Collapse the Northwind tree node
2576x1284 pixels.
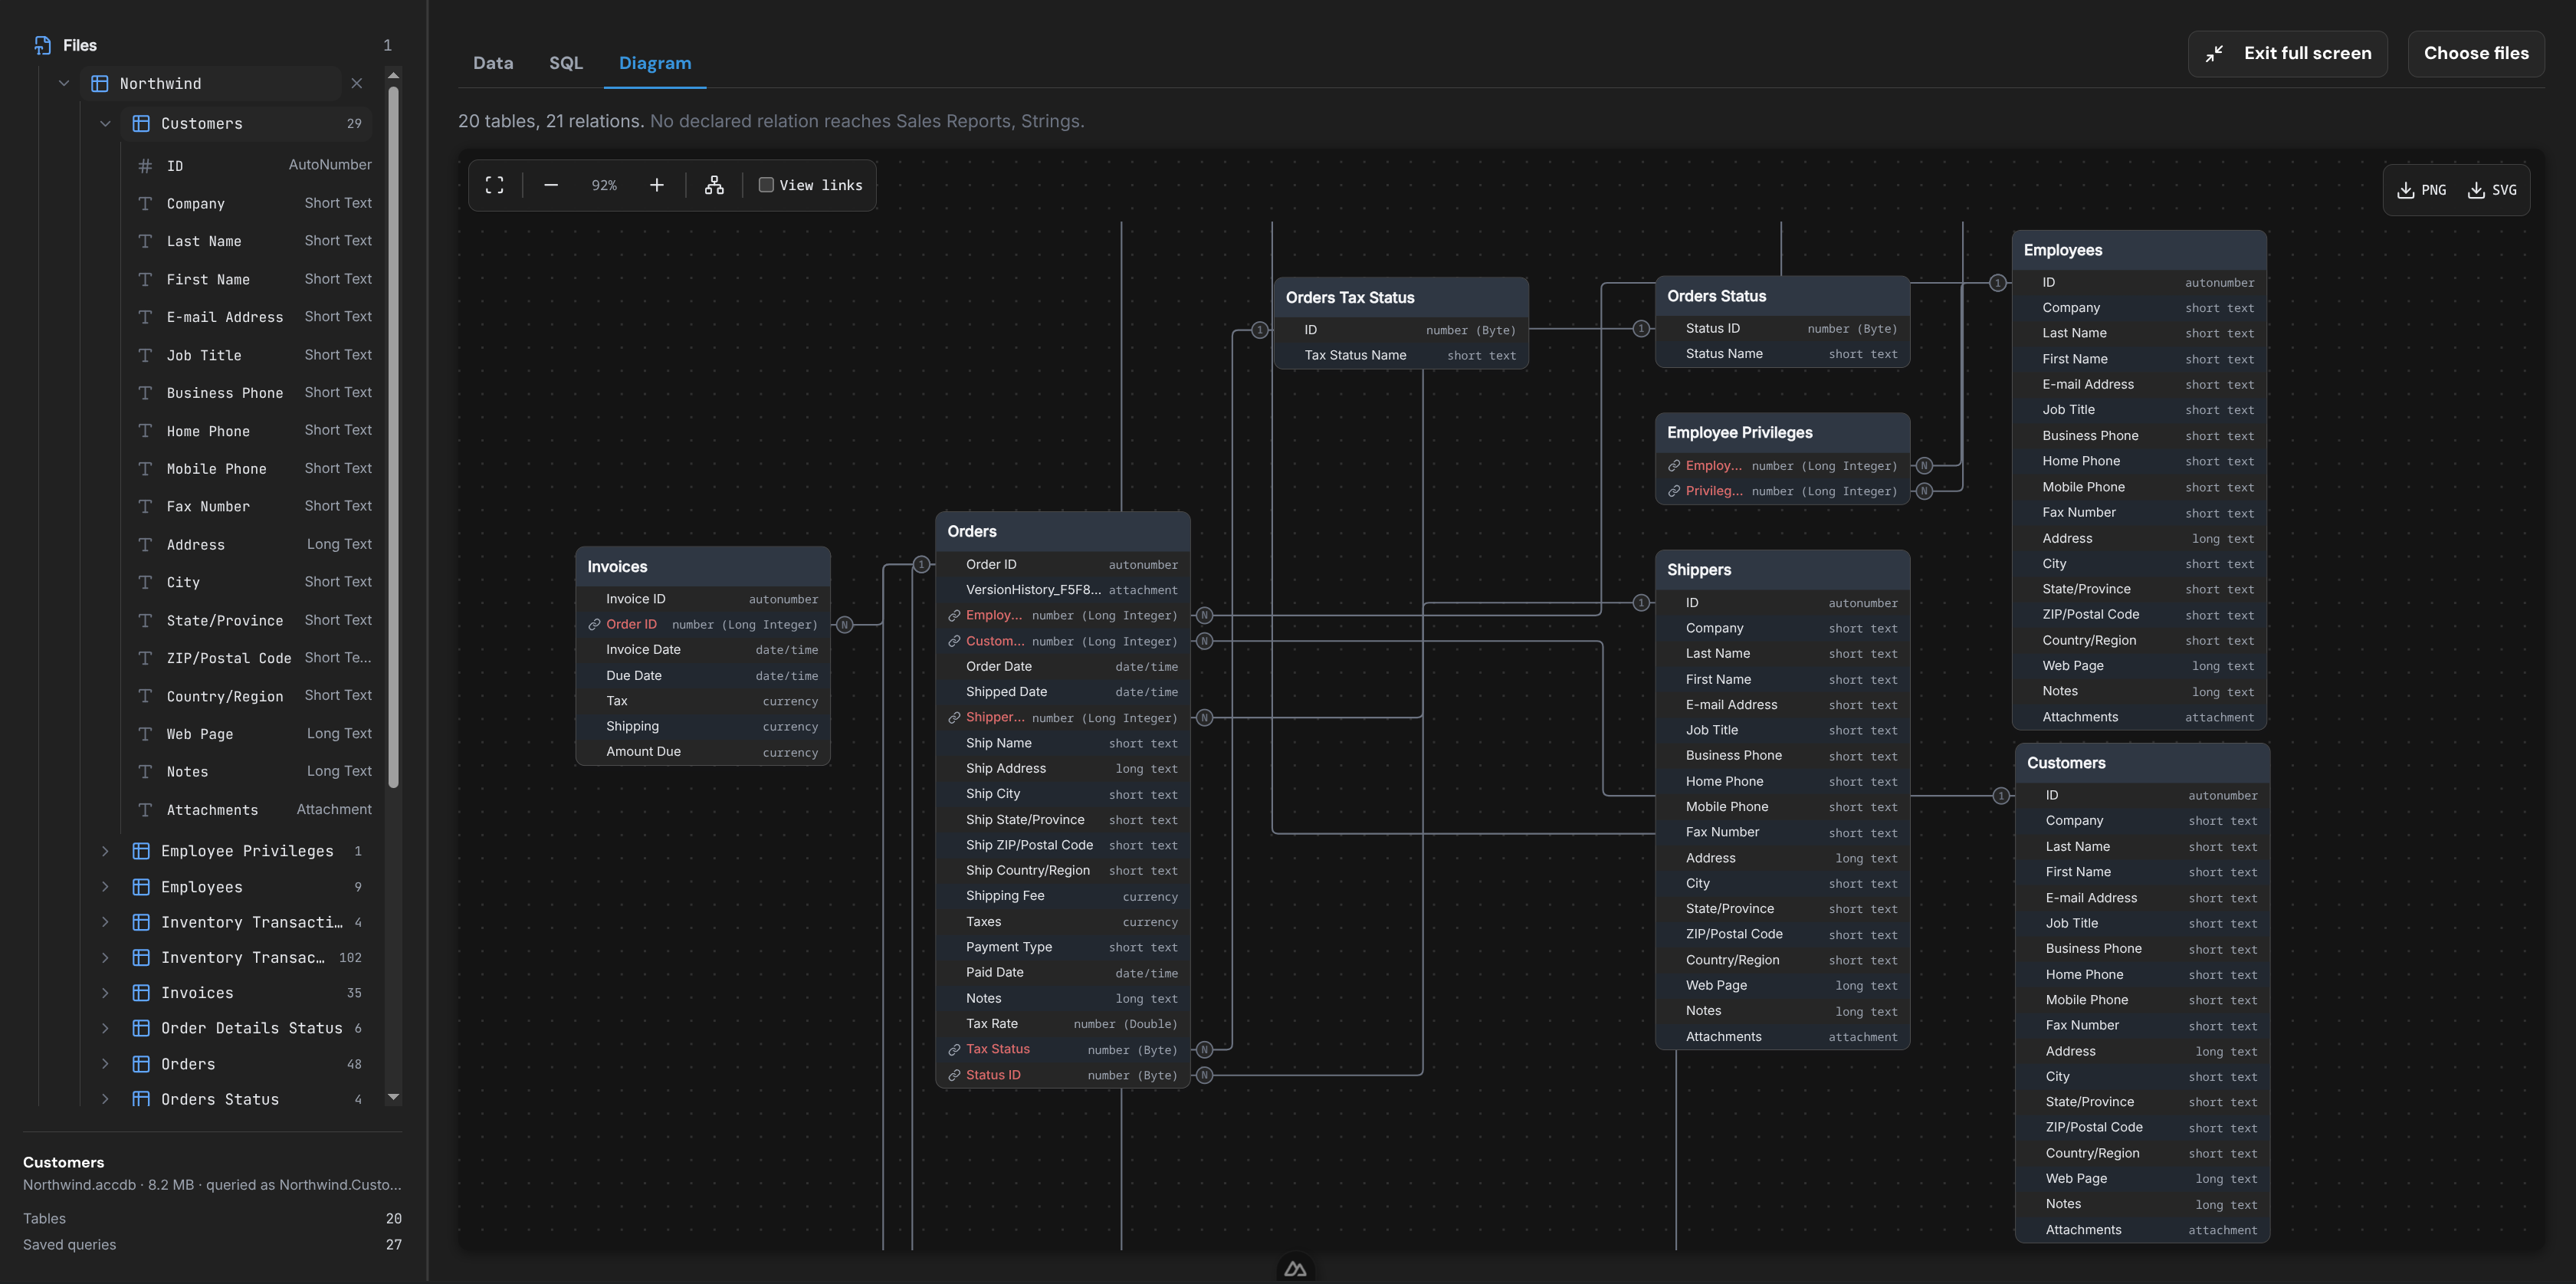(64, 83)
